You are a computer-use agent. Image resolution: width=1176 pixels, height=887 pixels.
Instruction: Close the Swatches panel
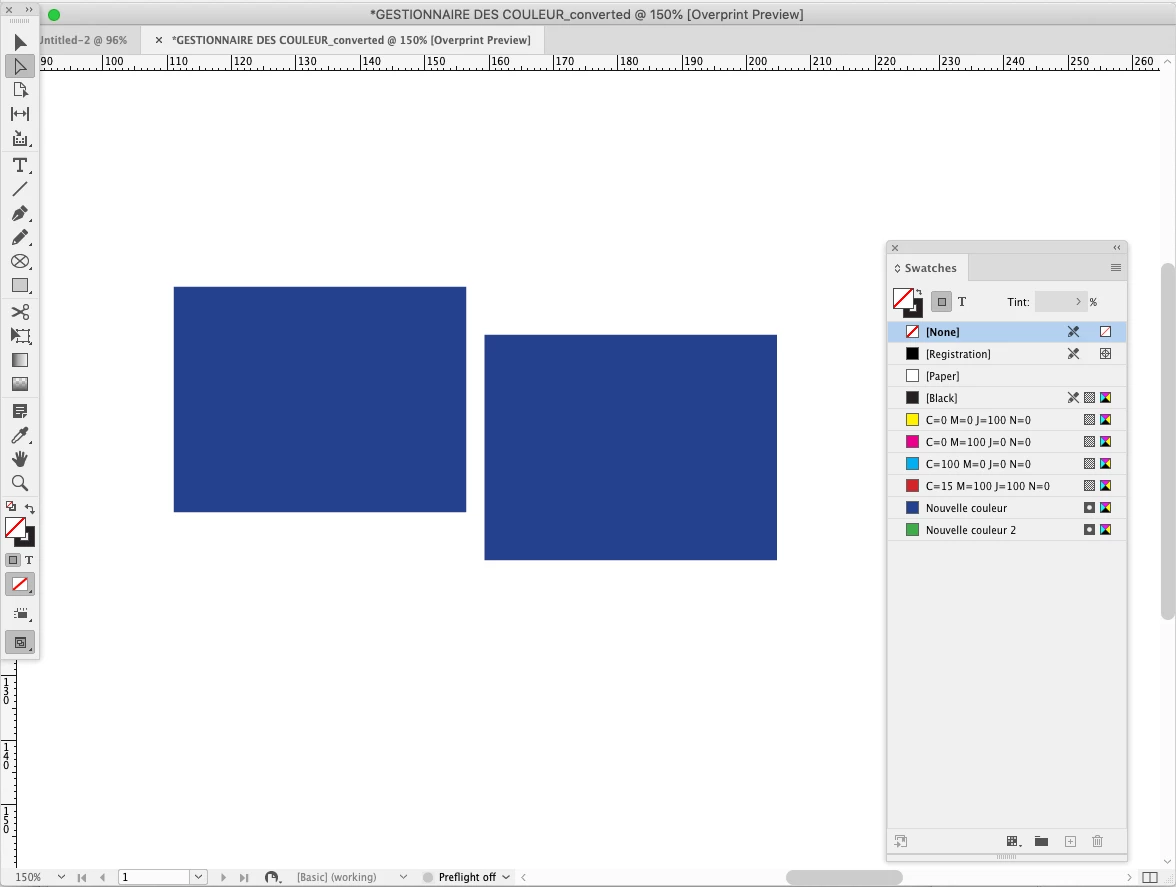[895, 247]
